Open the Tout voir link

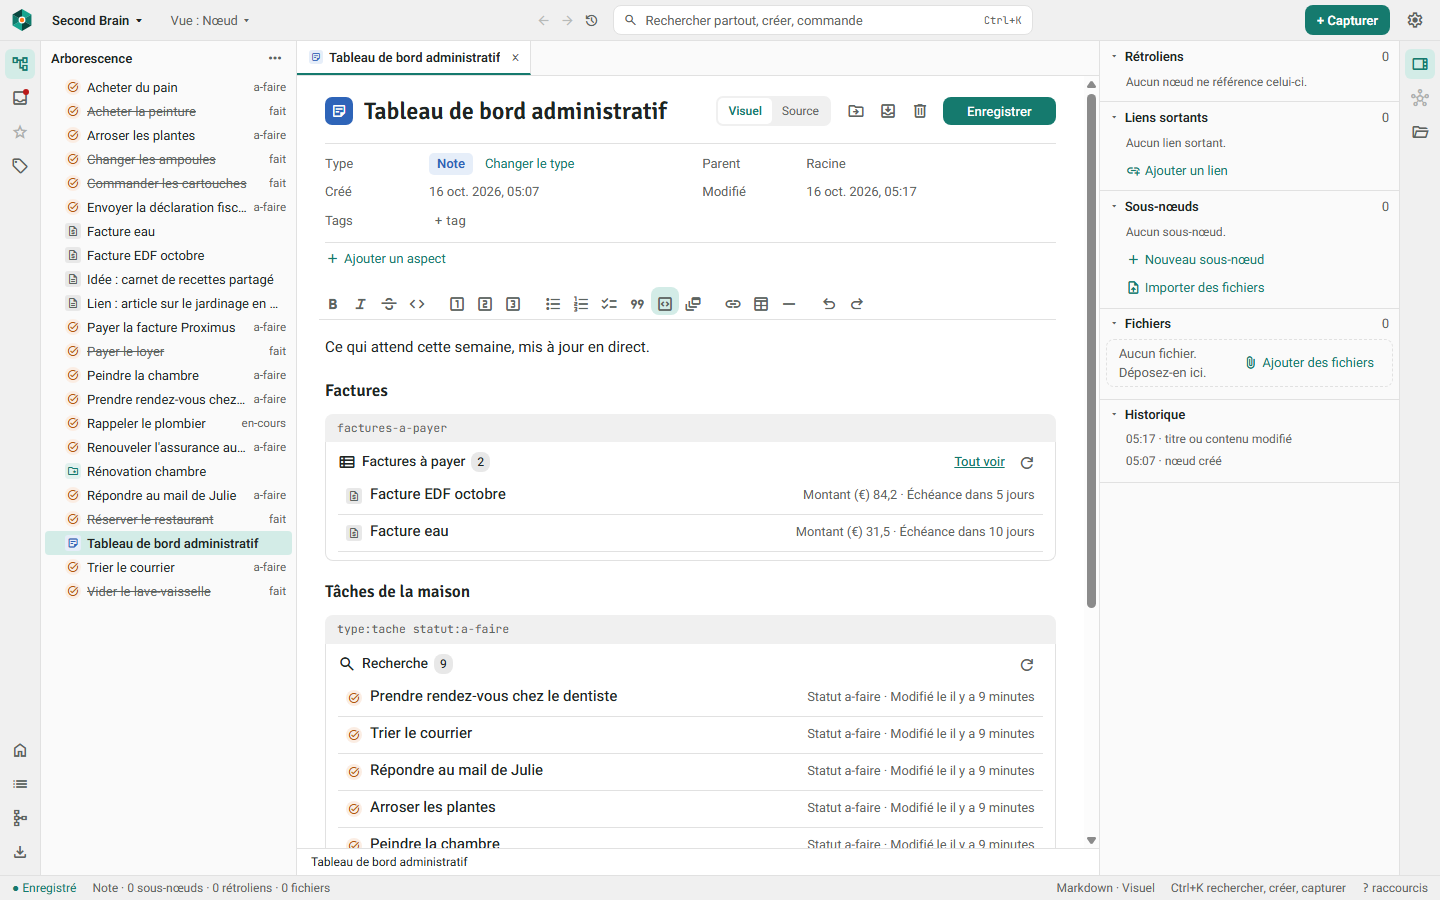(979, 462)
